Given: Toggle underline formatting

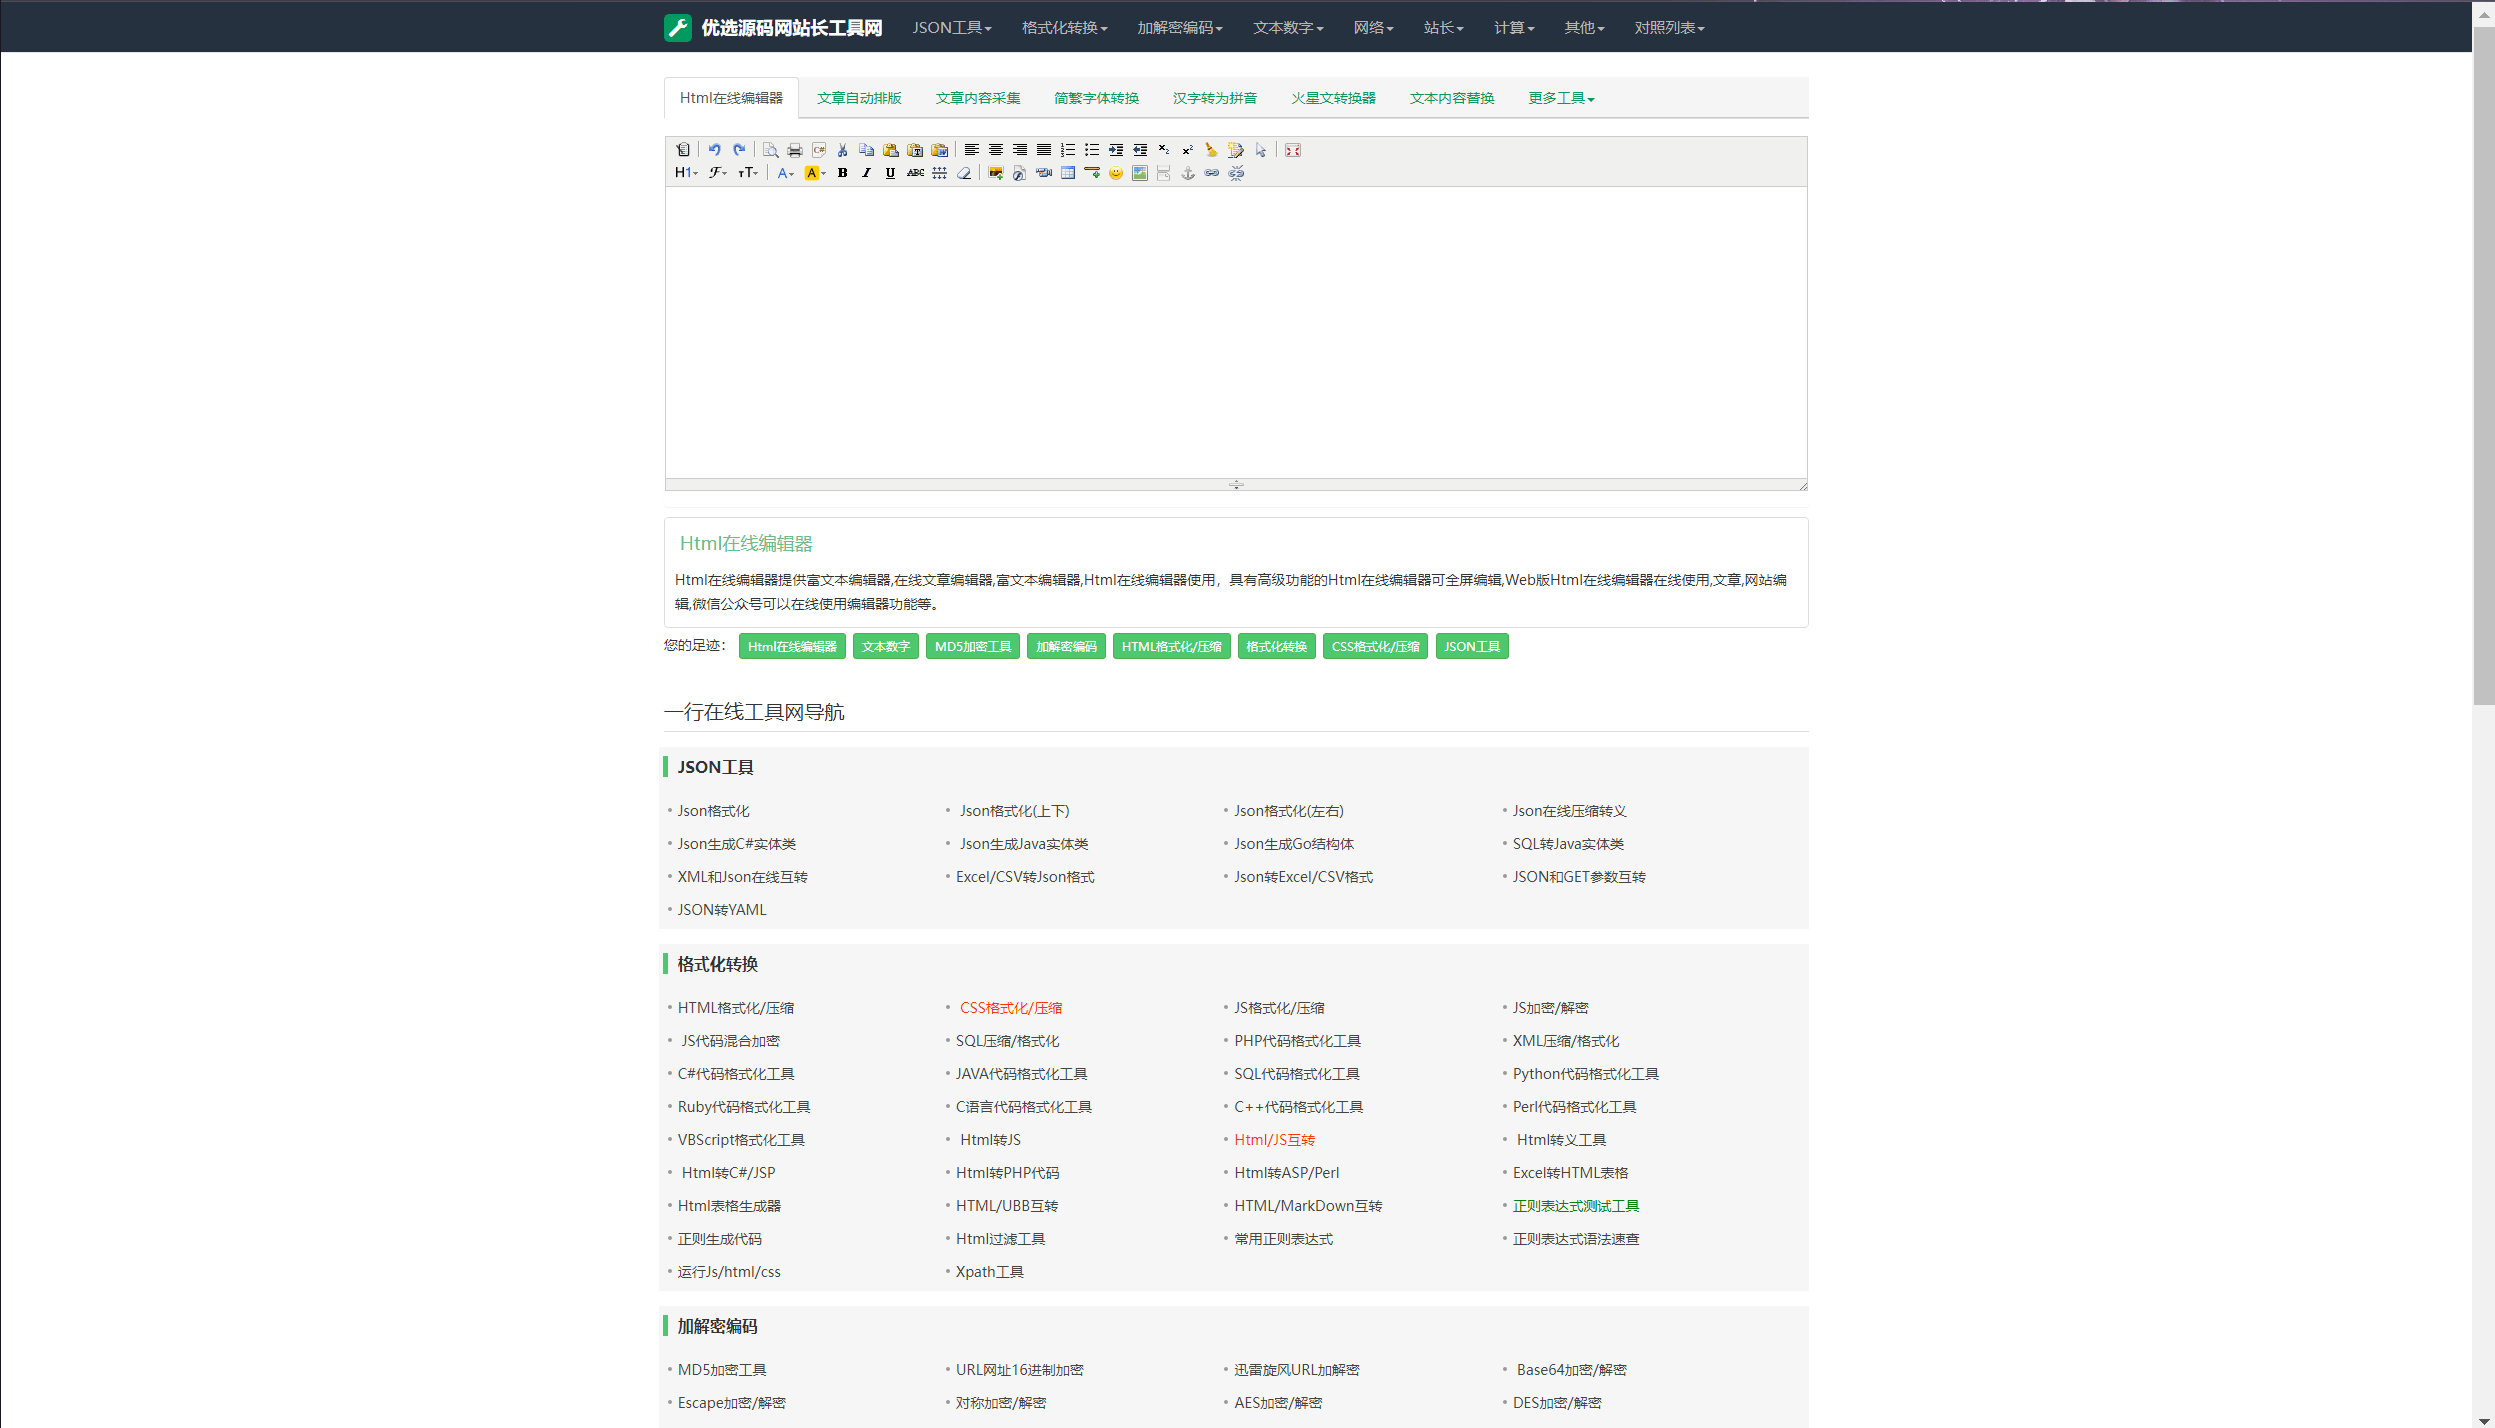Looking at the screenshot, I should tap(890, 173).
